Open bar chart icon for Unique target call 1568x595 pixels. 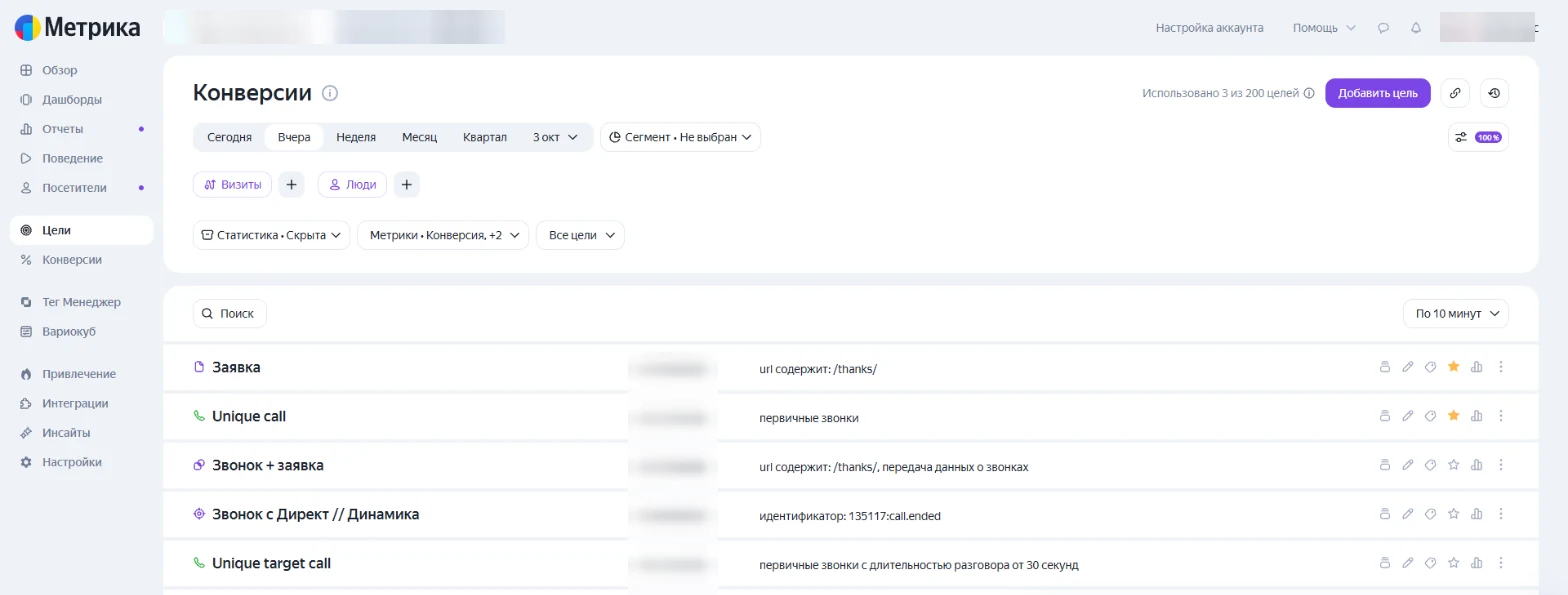[1477, 563]
